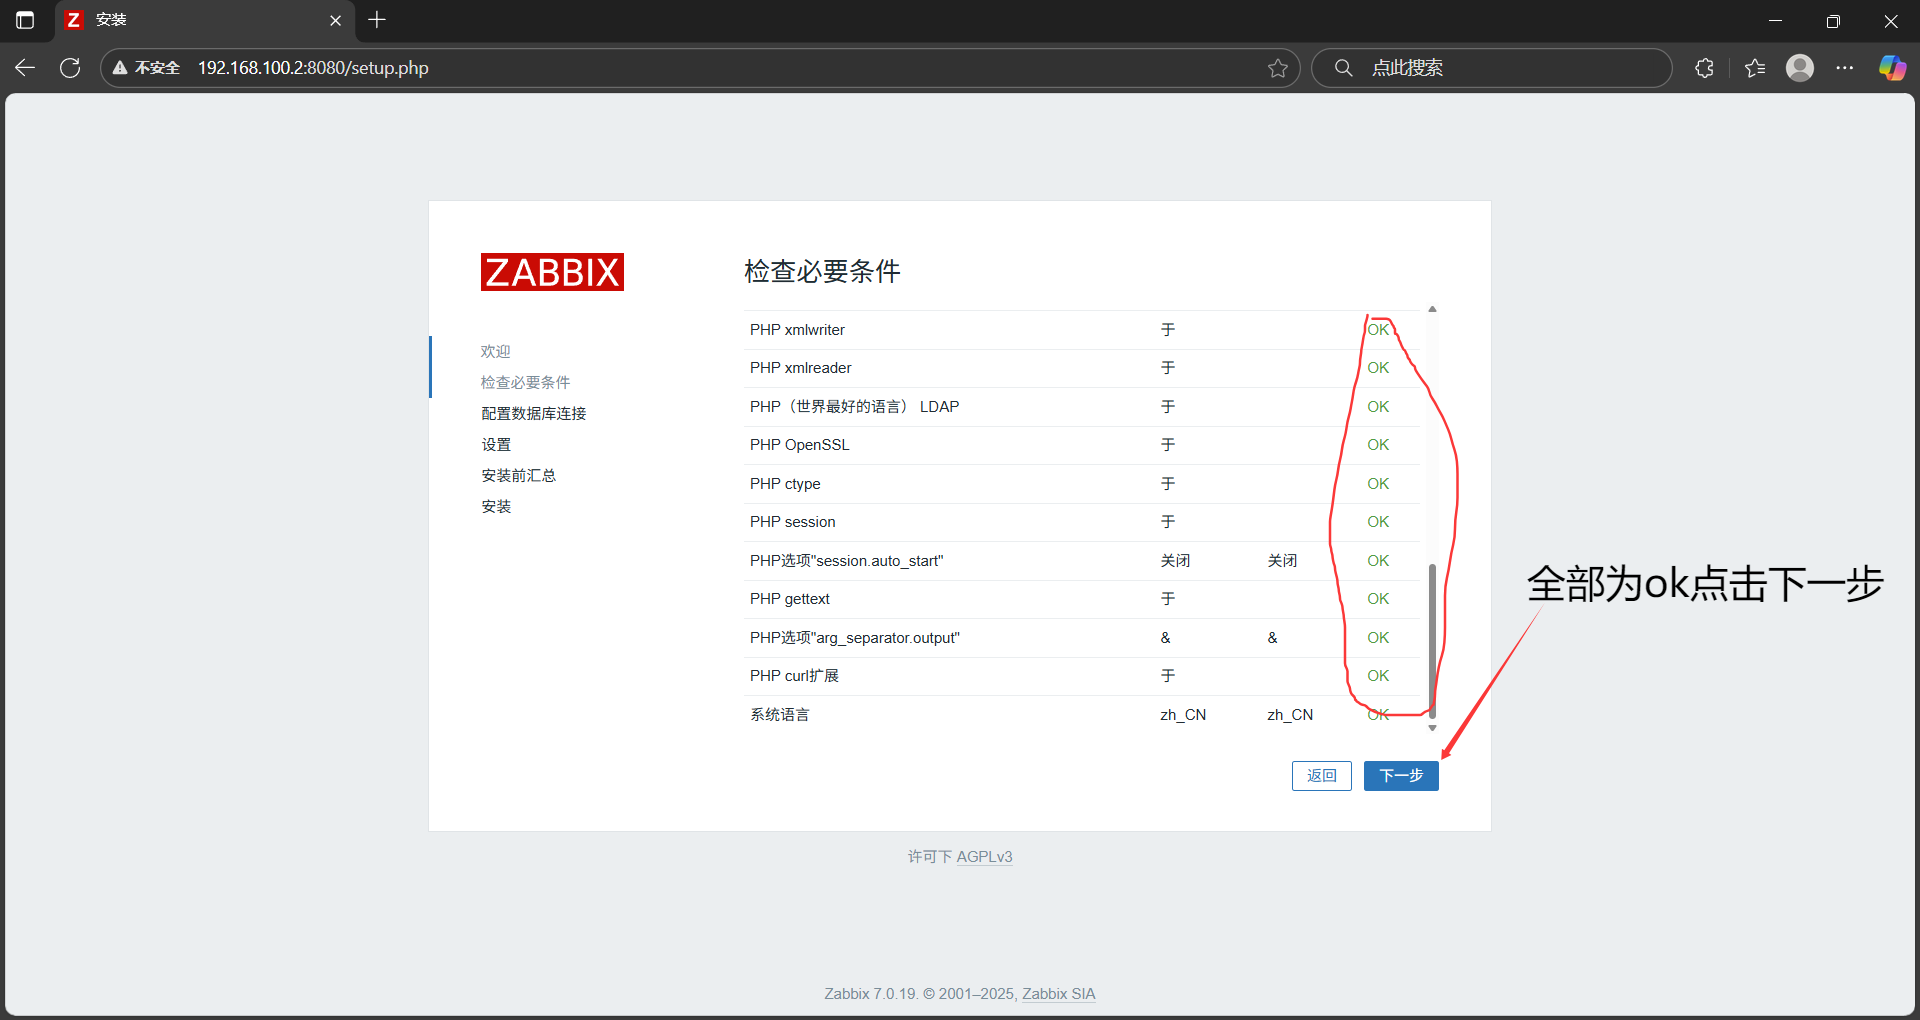Close the 安装 browser tab

[335, 20]
